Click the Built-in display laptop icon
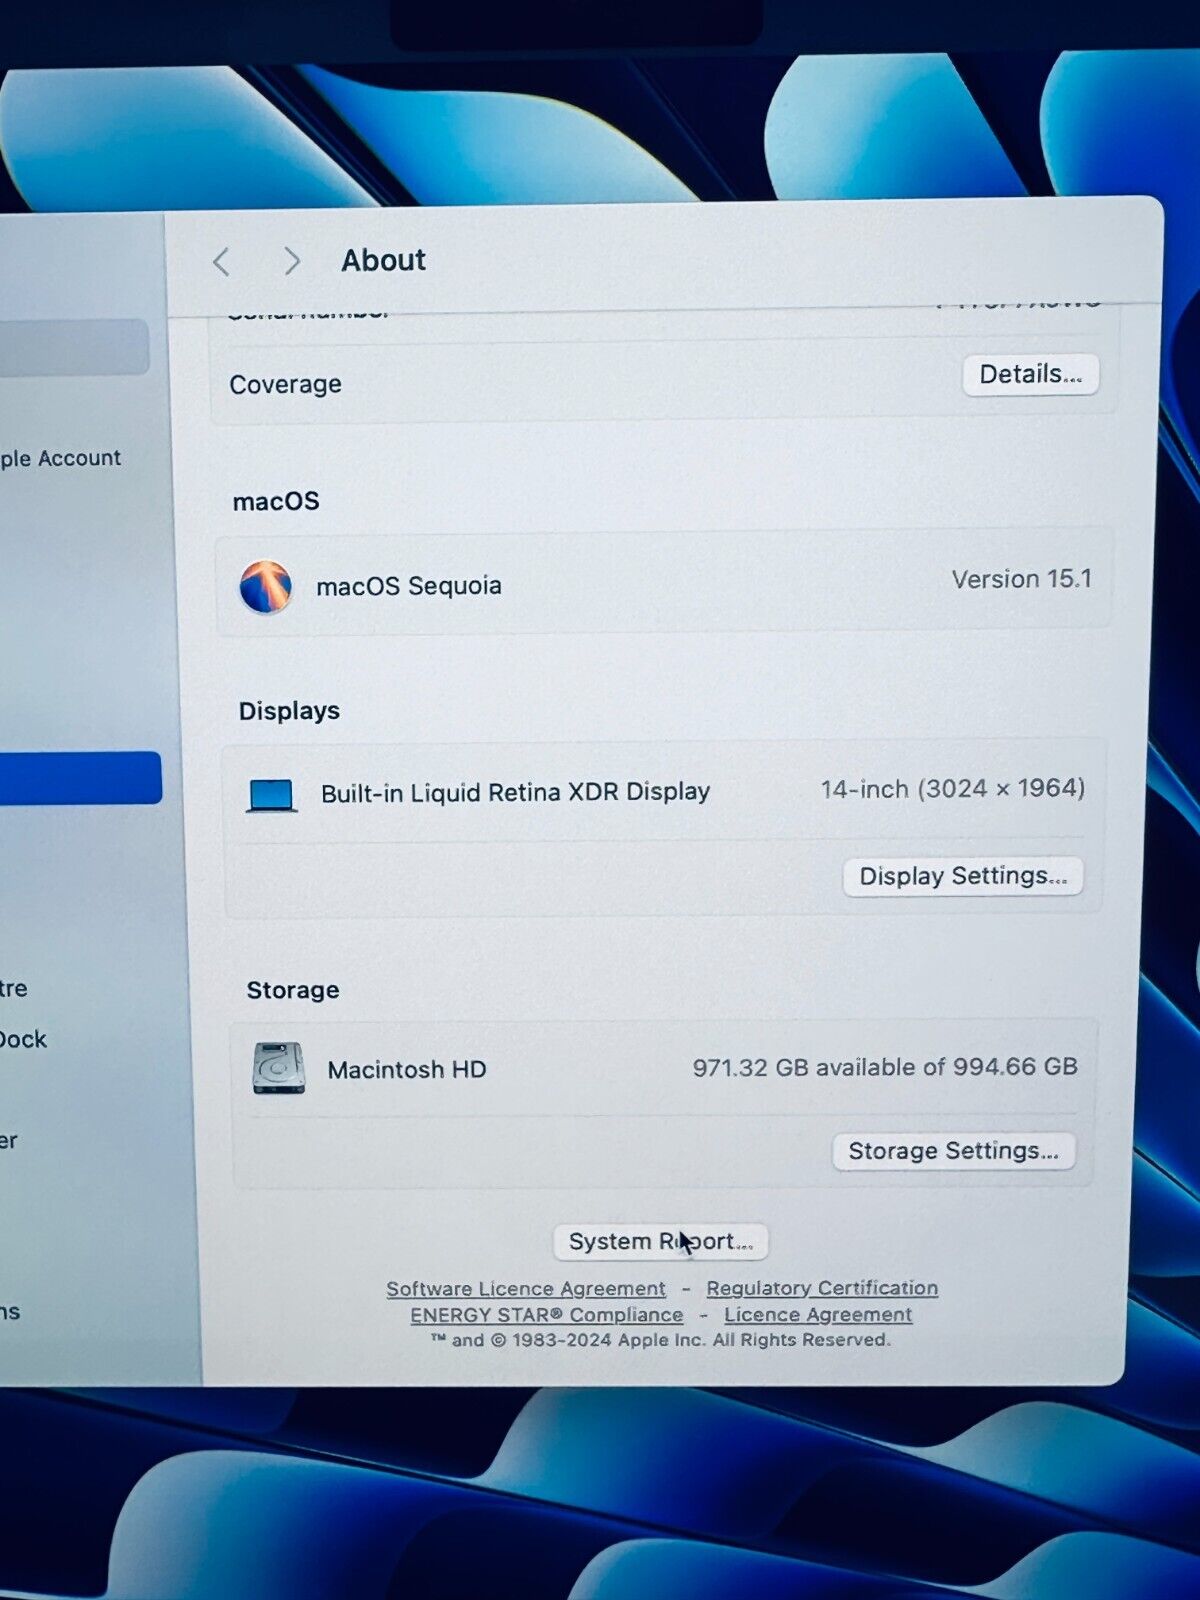This screenshot has height=1600, width=1200. click(x=271, y=796)
